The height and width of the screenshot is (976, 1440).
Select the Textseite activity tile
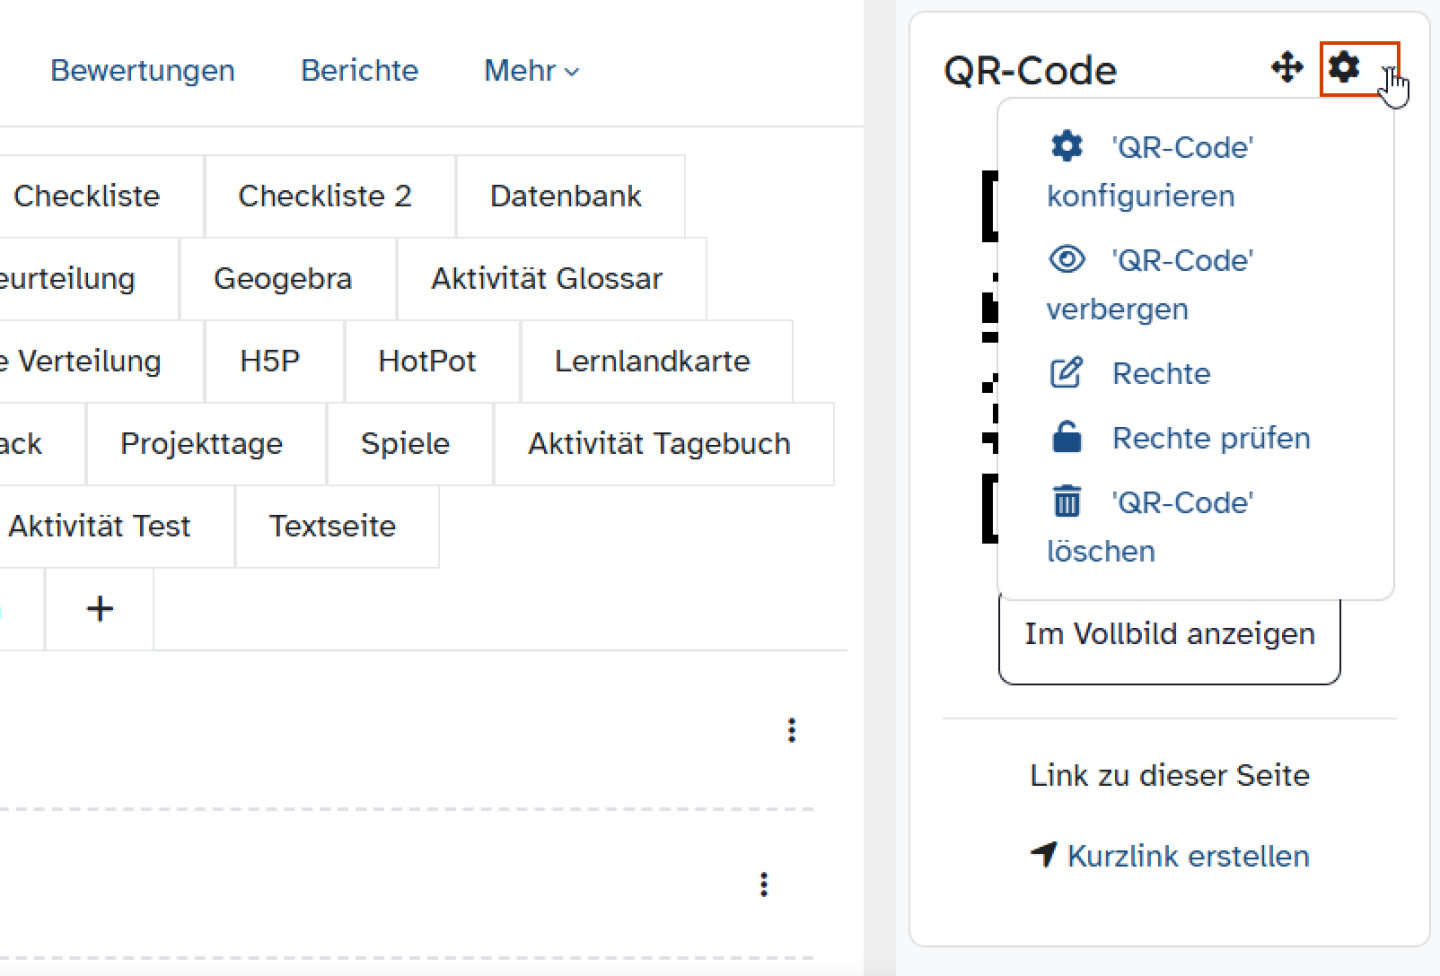pyautogui.click(x=332, y=526)
